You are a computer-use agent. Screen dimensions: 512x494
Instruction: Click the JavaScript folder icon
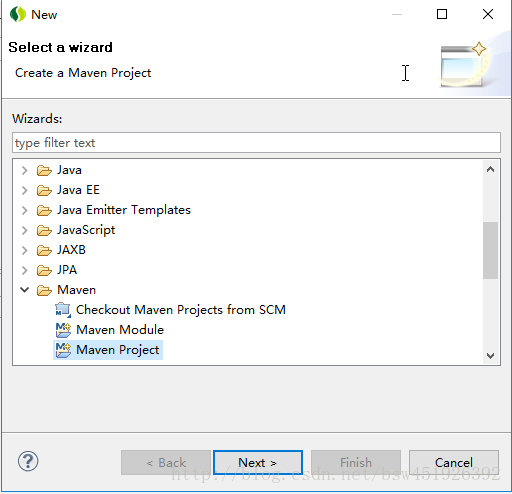coord(44,230)
